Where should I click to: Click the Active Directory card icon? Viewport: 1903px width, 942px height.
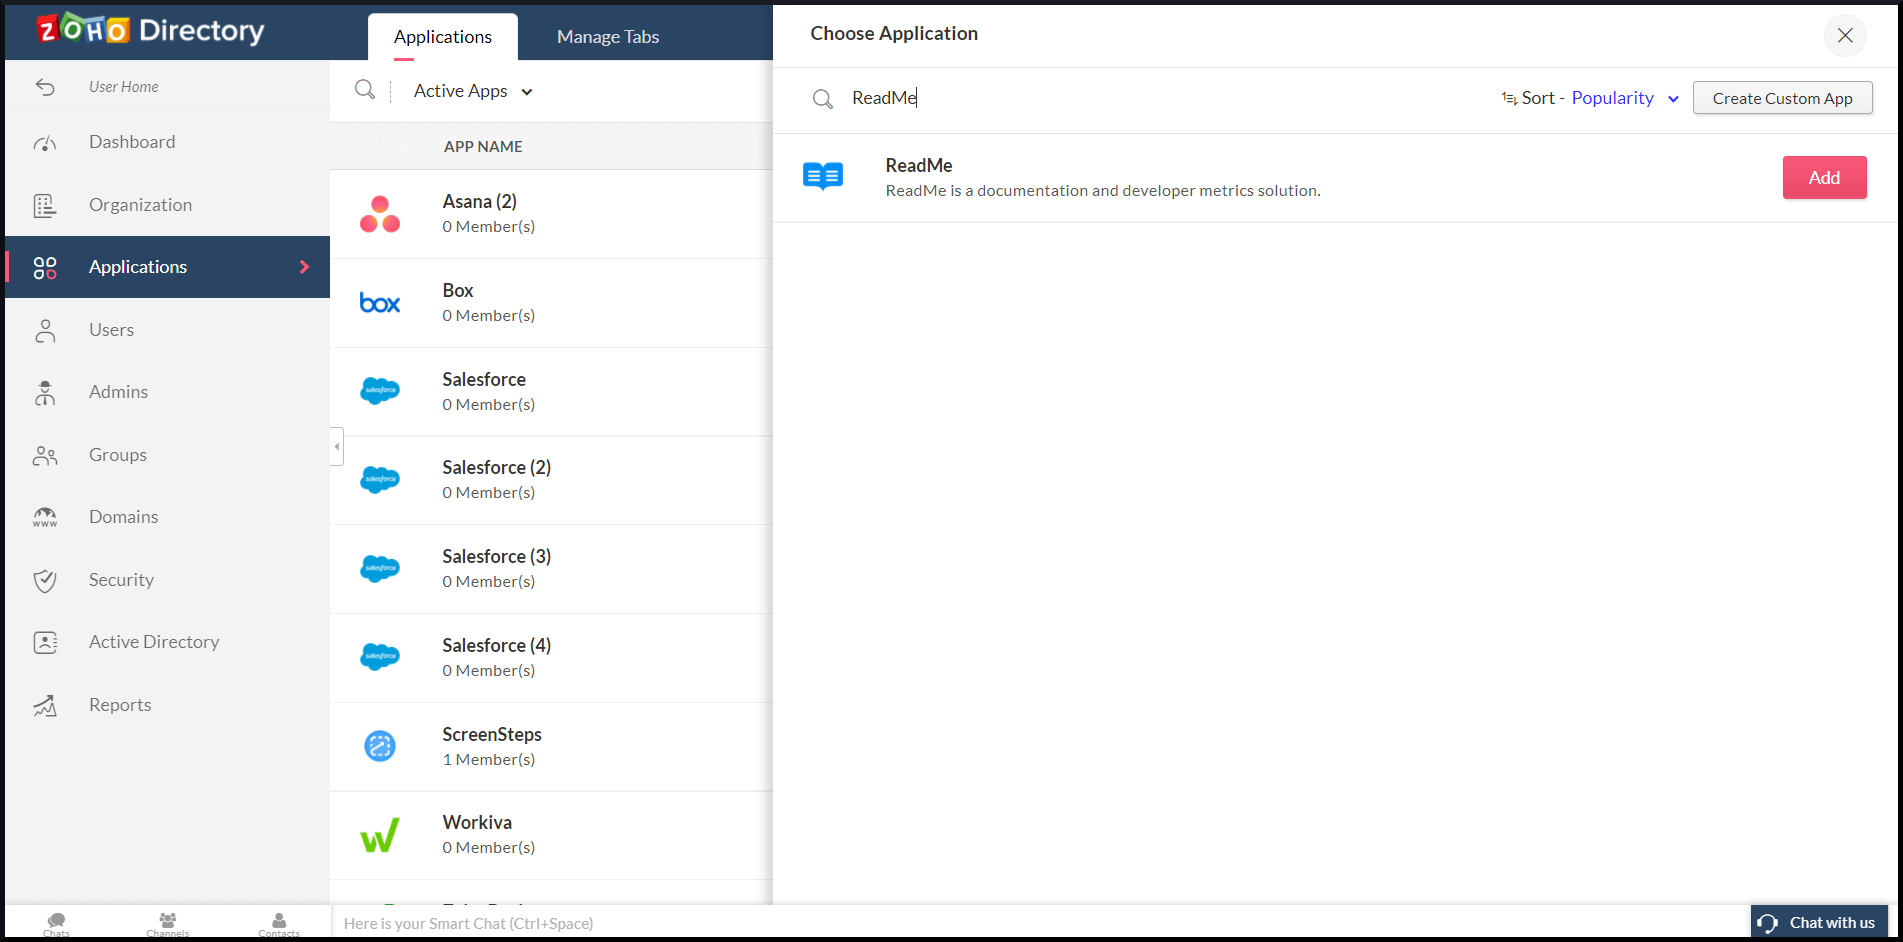point(45,643)
